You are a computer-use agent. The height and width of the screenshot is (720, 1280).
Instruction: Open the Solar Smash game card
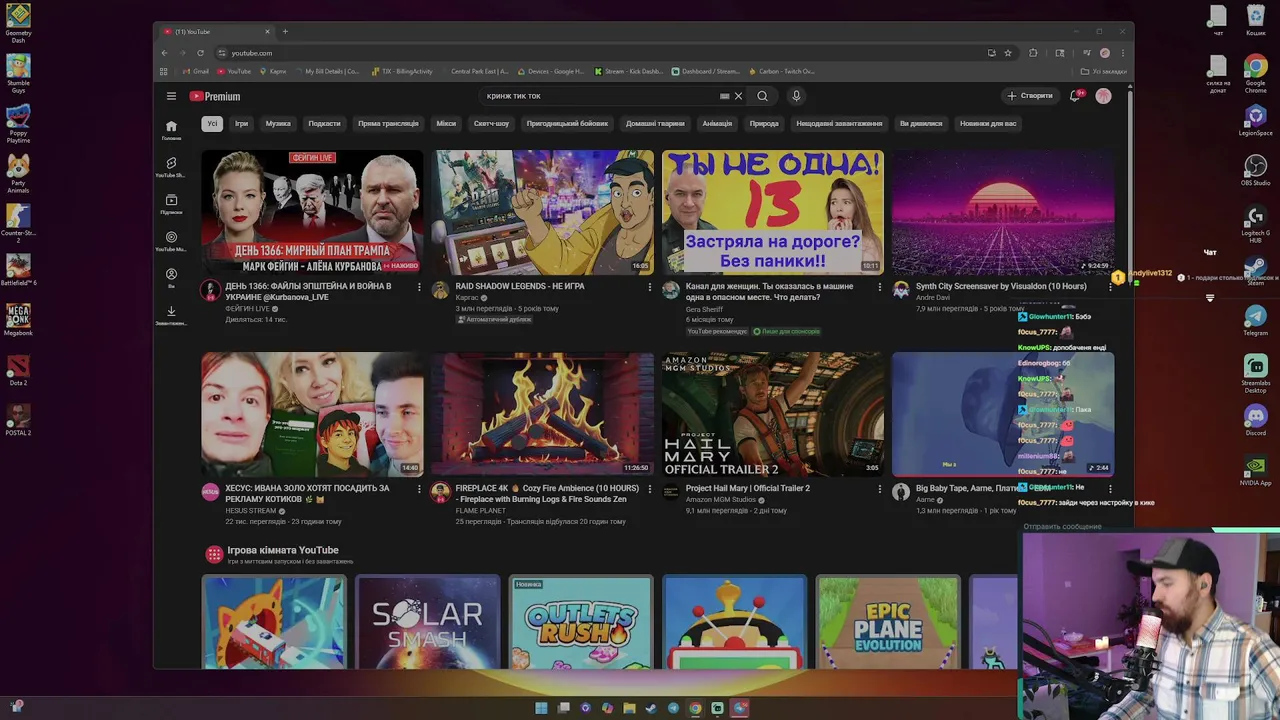click(427, 621)
